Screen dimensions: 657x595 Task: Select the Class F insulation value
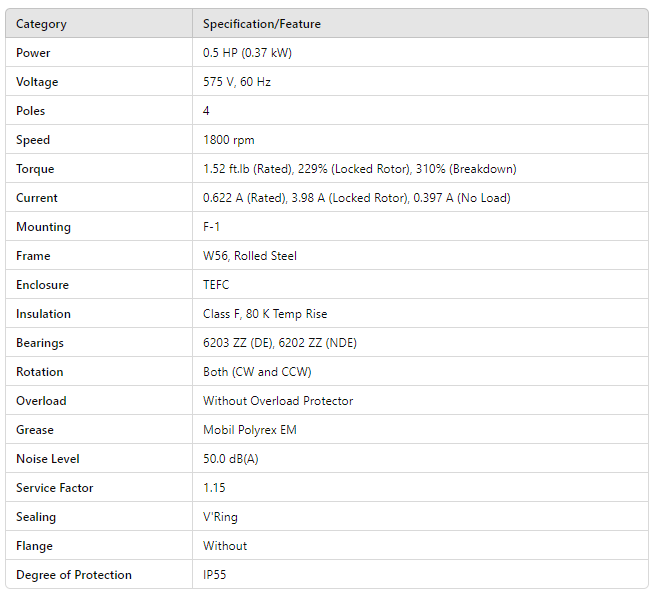click(x=265, y=314)
